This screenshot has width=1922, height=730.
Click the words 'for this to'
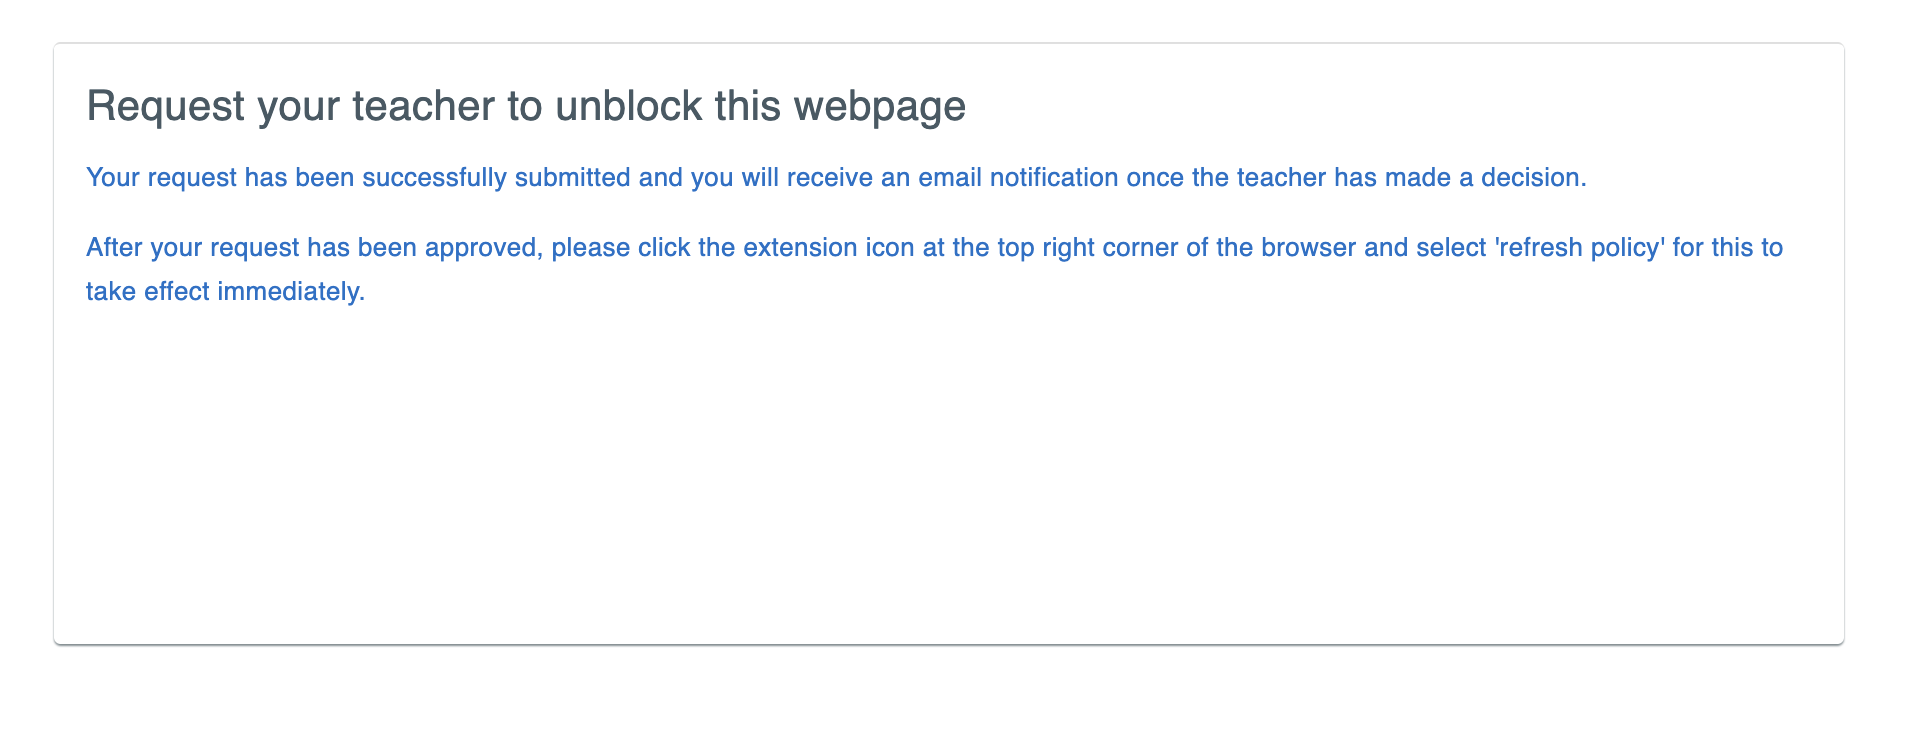pos(1728,248)
